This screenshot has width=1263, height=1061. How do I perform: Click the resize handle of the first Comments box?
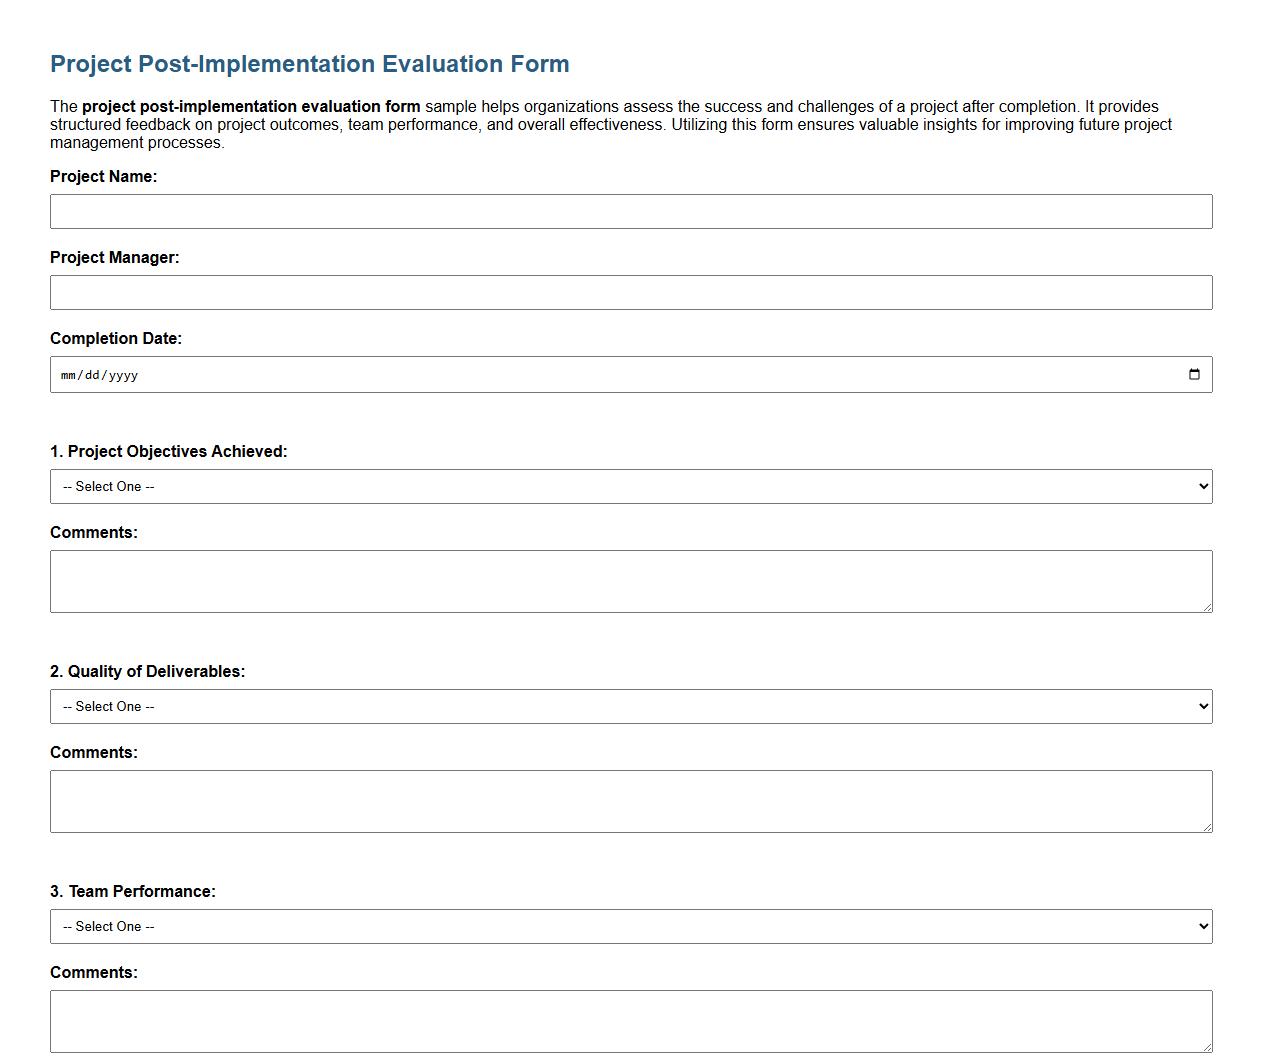(1207, 610)
